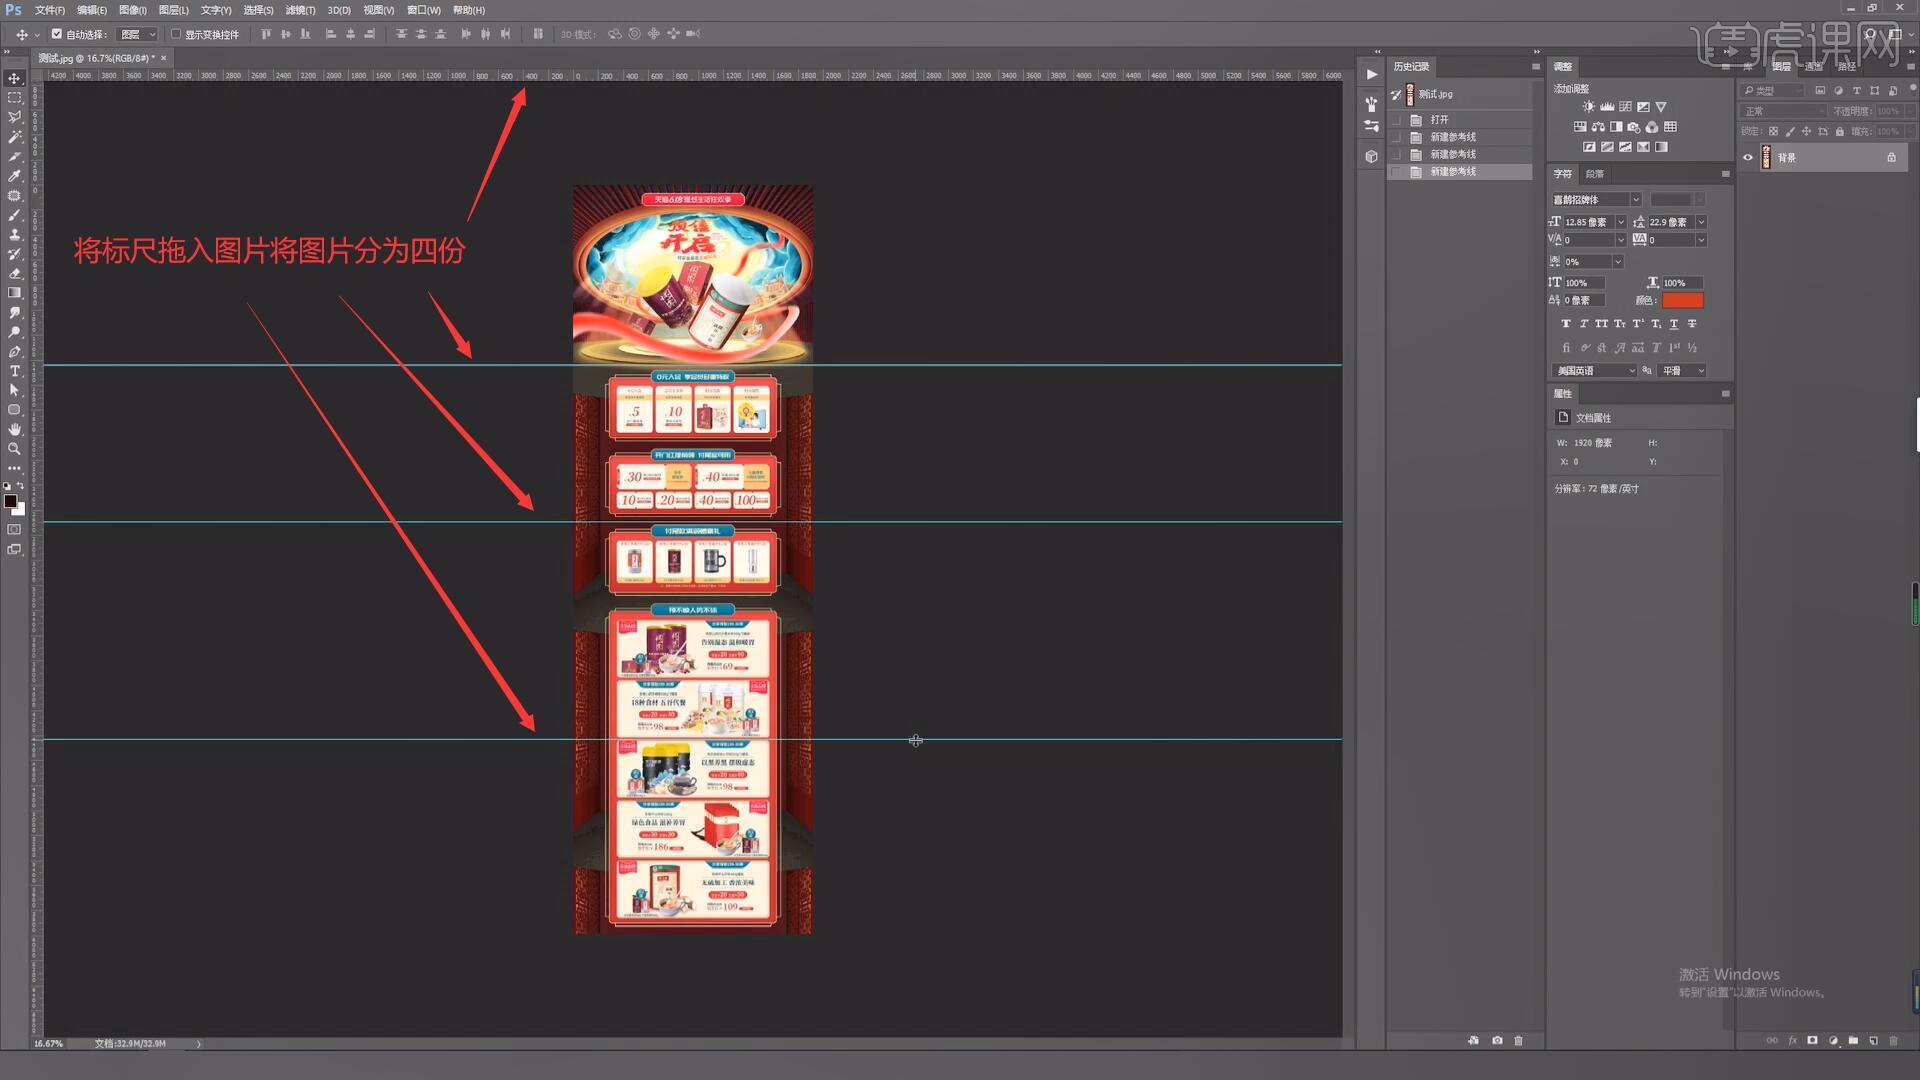The image size is (1920, 1080).
Task: Choose the Pen tool
Action: [14, 352]
